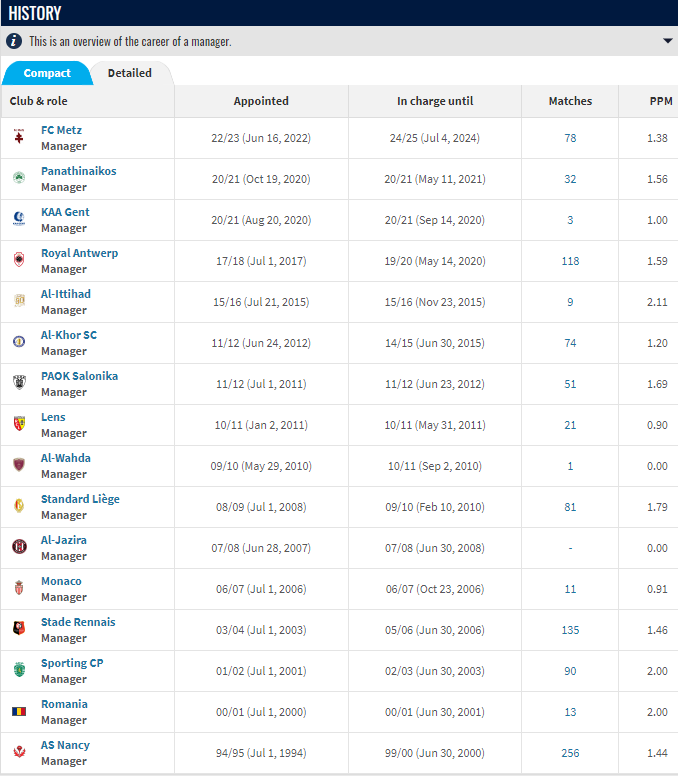The height and width of the screenshot is (776, 678).
Task: Click the Panathinaikos club crest icon
Action: tap(19, 178)
